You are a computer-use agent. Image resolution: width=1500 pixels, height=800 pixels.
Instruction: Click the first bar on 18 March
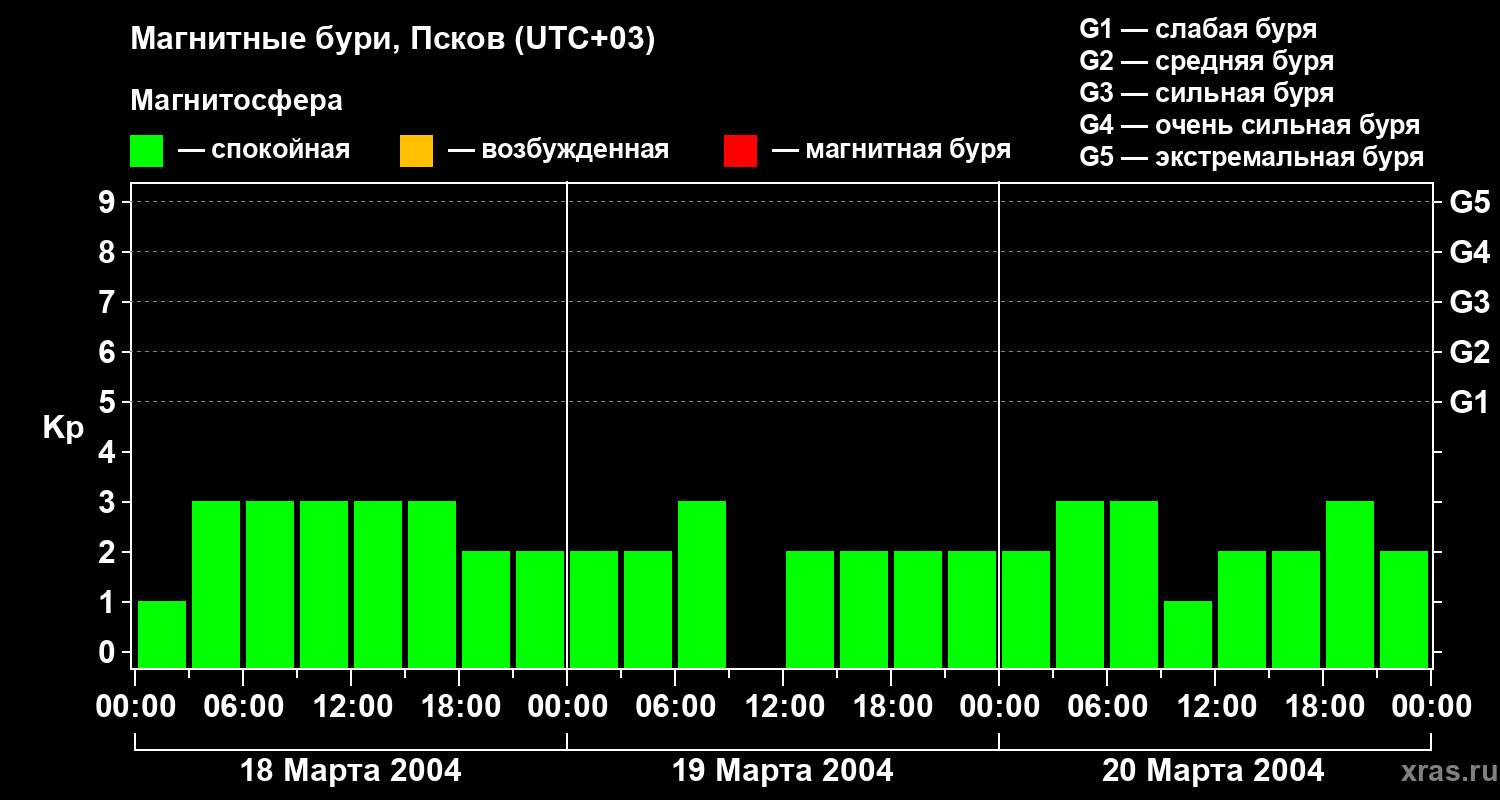tap(162, 634)
